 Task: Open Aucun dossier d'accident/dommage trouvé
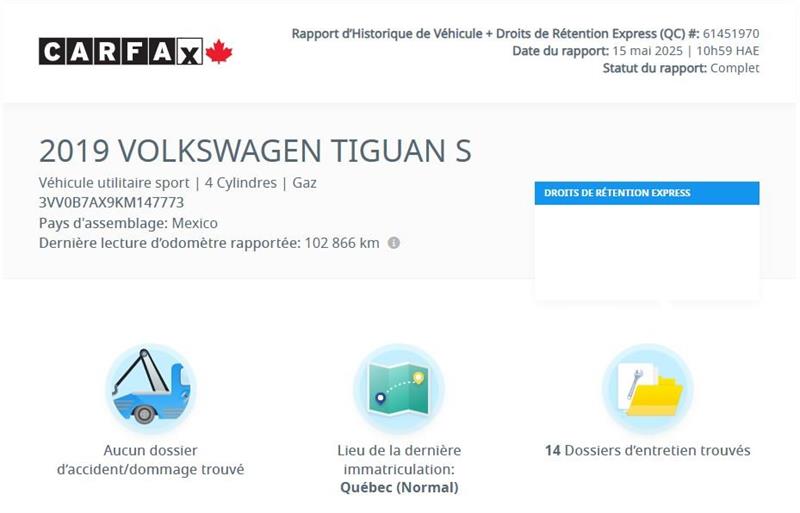(151, 460)
